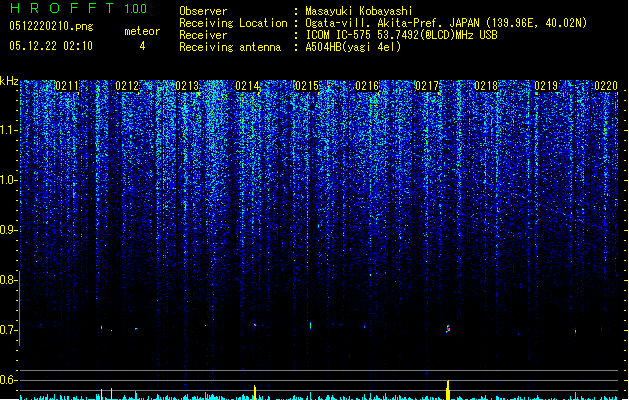Screen dimensions: 629x400
Task: Click the small red echo below 0214
Action: click(x=255, y=325)
